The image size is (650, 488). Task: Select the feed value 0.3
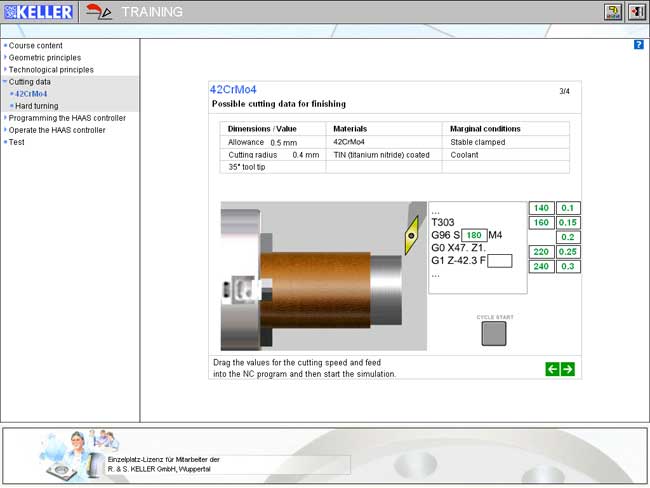568,266
